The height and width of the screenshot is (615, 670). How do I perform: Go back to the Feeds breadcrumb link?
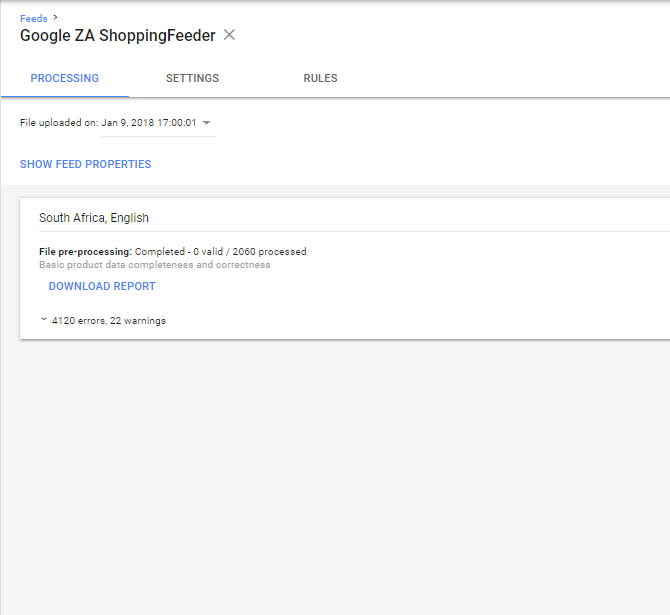[33, 18]
